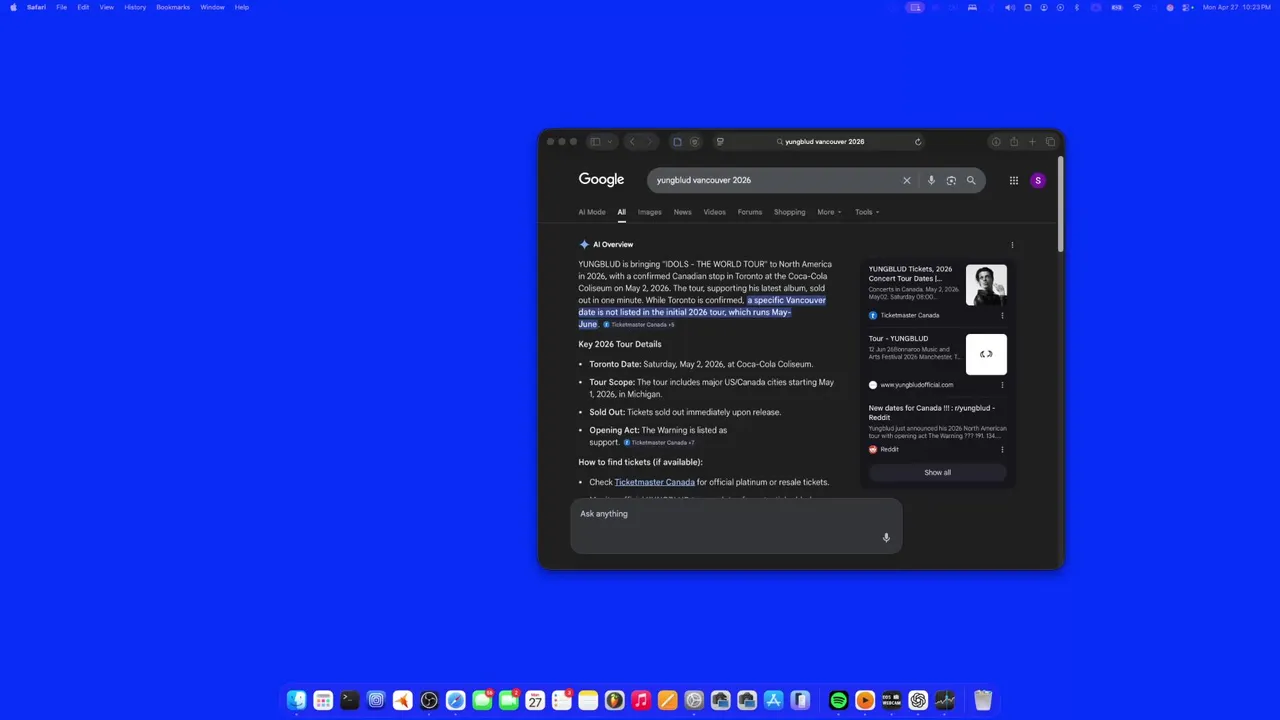
Task: Open the page menu icon left of address
Action: (720, 142)
